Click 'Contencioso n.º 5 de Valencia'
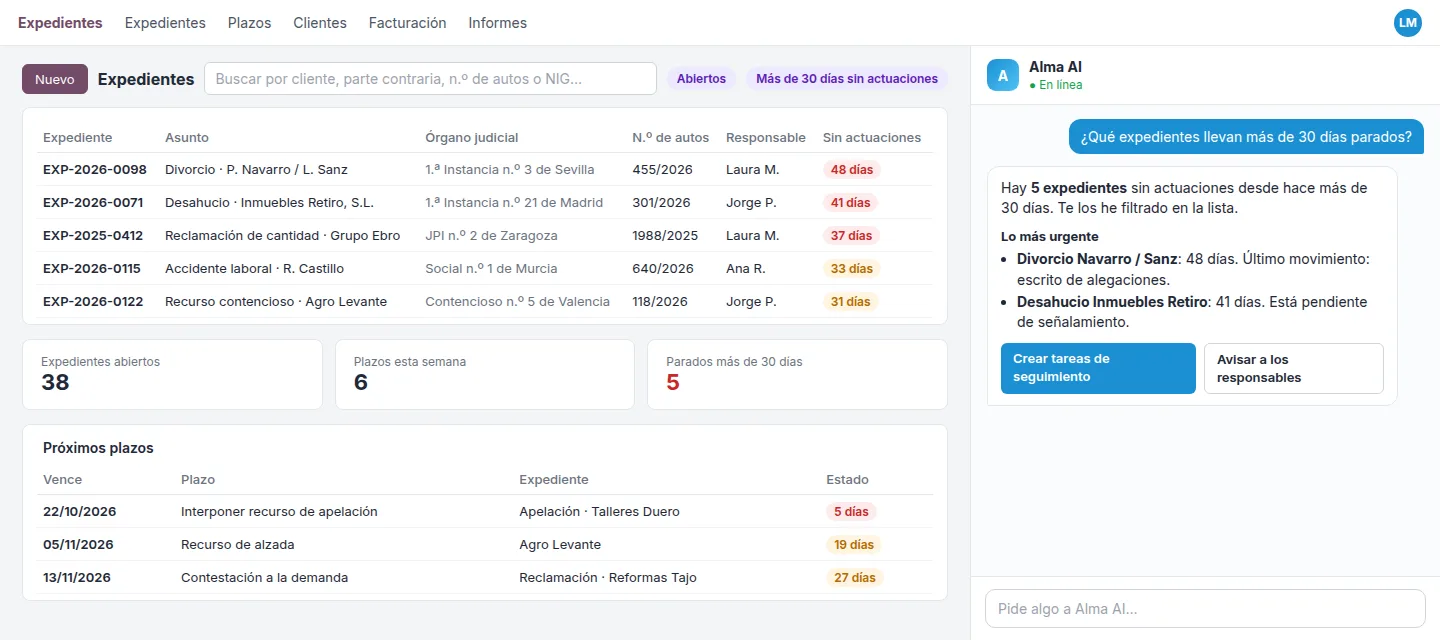Image resolution: width=1440 pixels, height=640 pixels. pyautogui.click(x=517, y=302)
